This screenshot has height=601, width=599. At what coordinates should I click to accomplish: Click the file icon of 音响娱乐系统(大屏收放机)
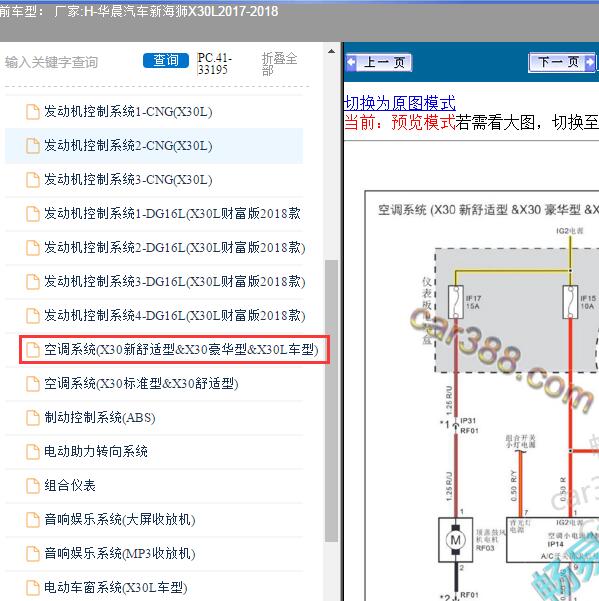click(33, 520)
